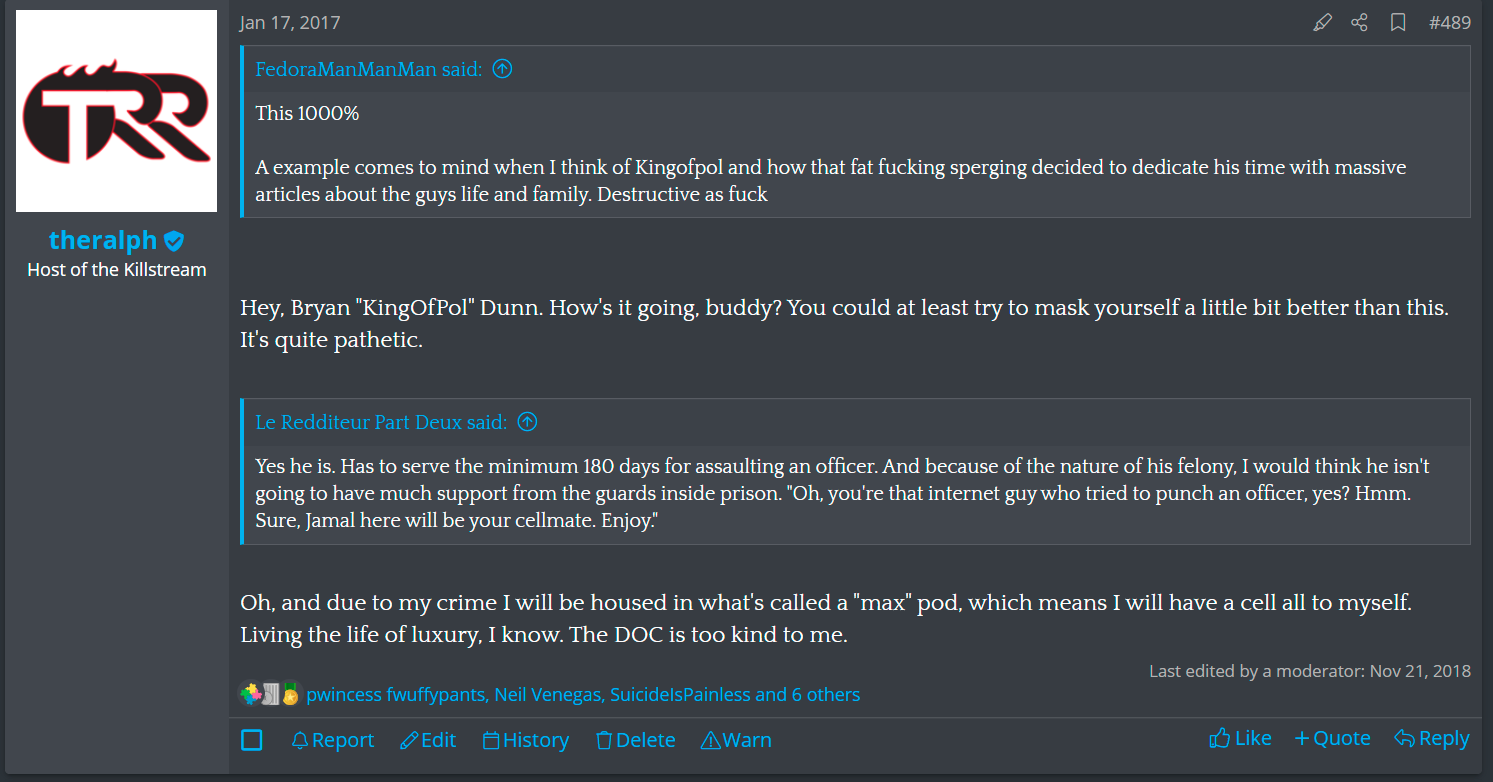
Task: Like the post
Action: coord(1240,737)
